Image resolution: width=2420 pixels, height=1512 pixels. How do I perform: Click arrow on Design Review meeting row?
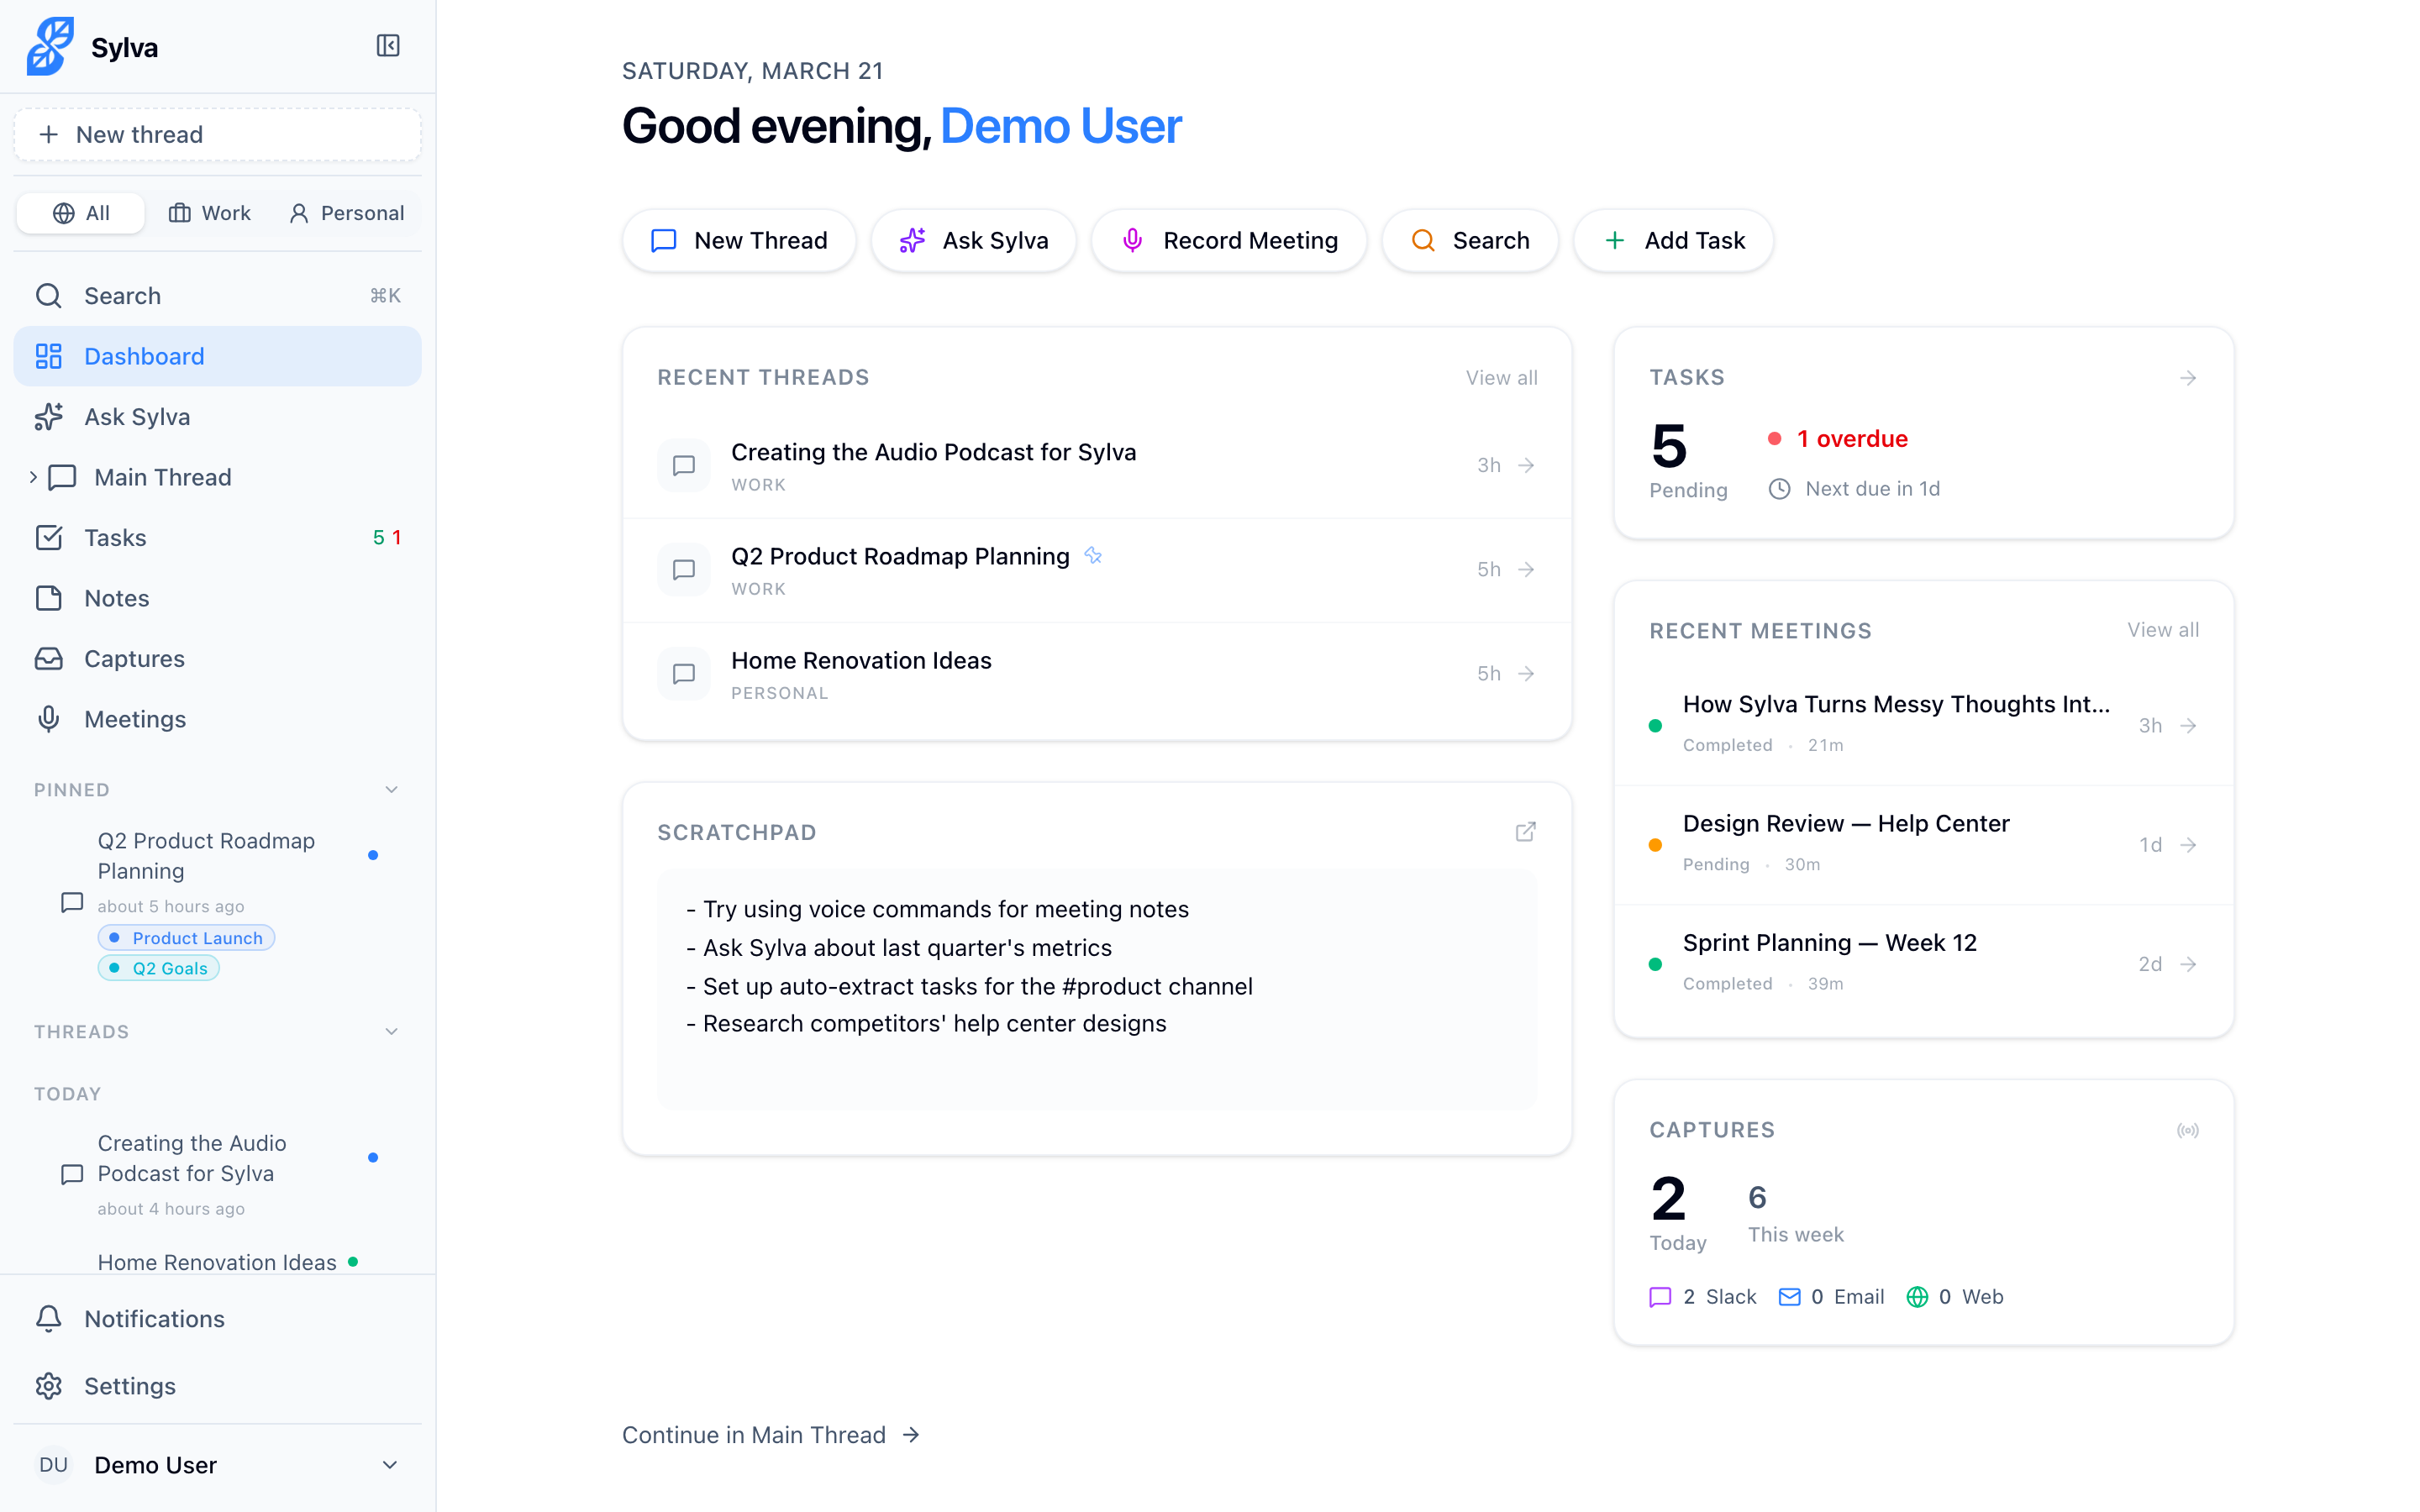pos(2188,845)
